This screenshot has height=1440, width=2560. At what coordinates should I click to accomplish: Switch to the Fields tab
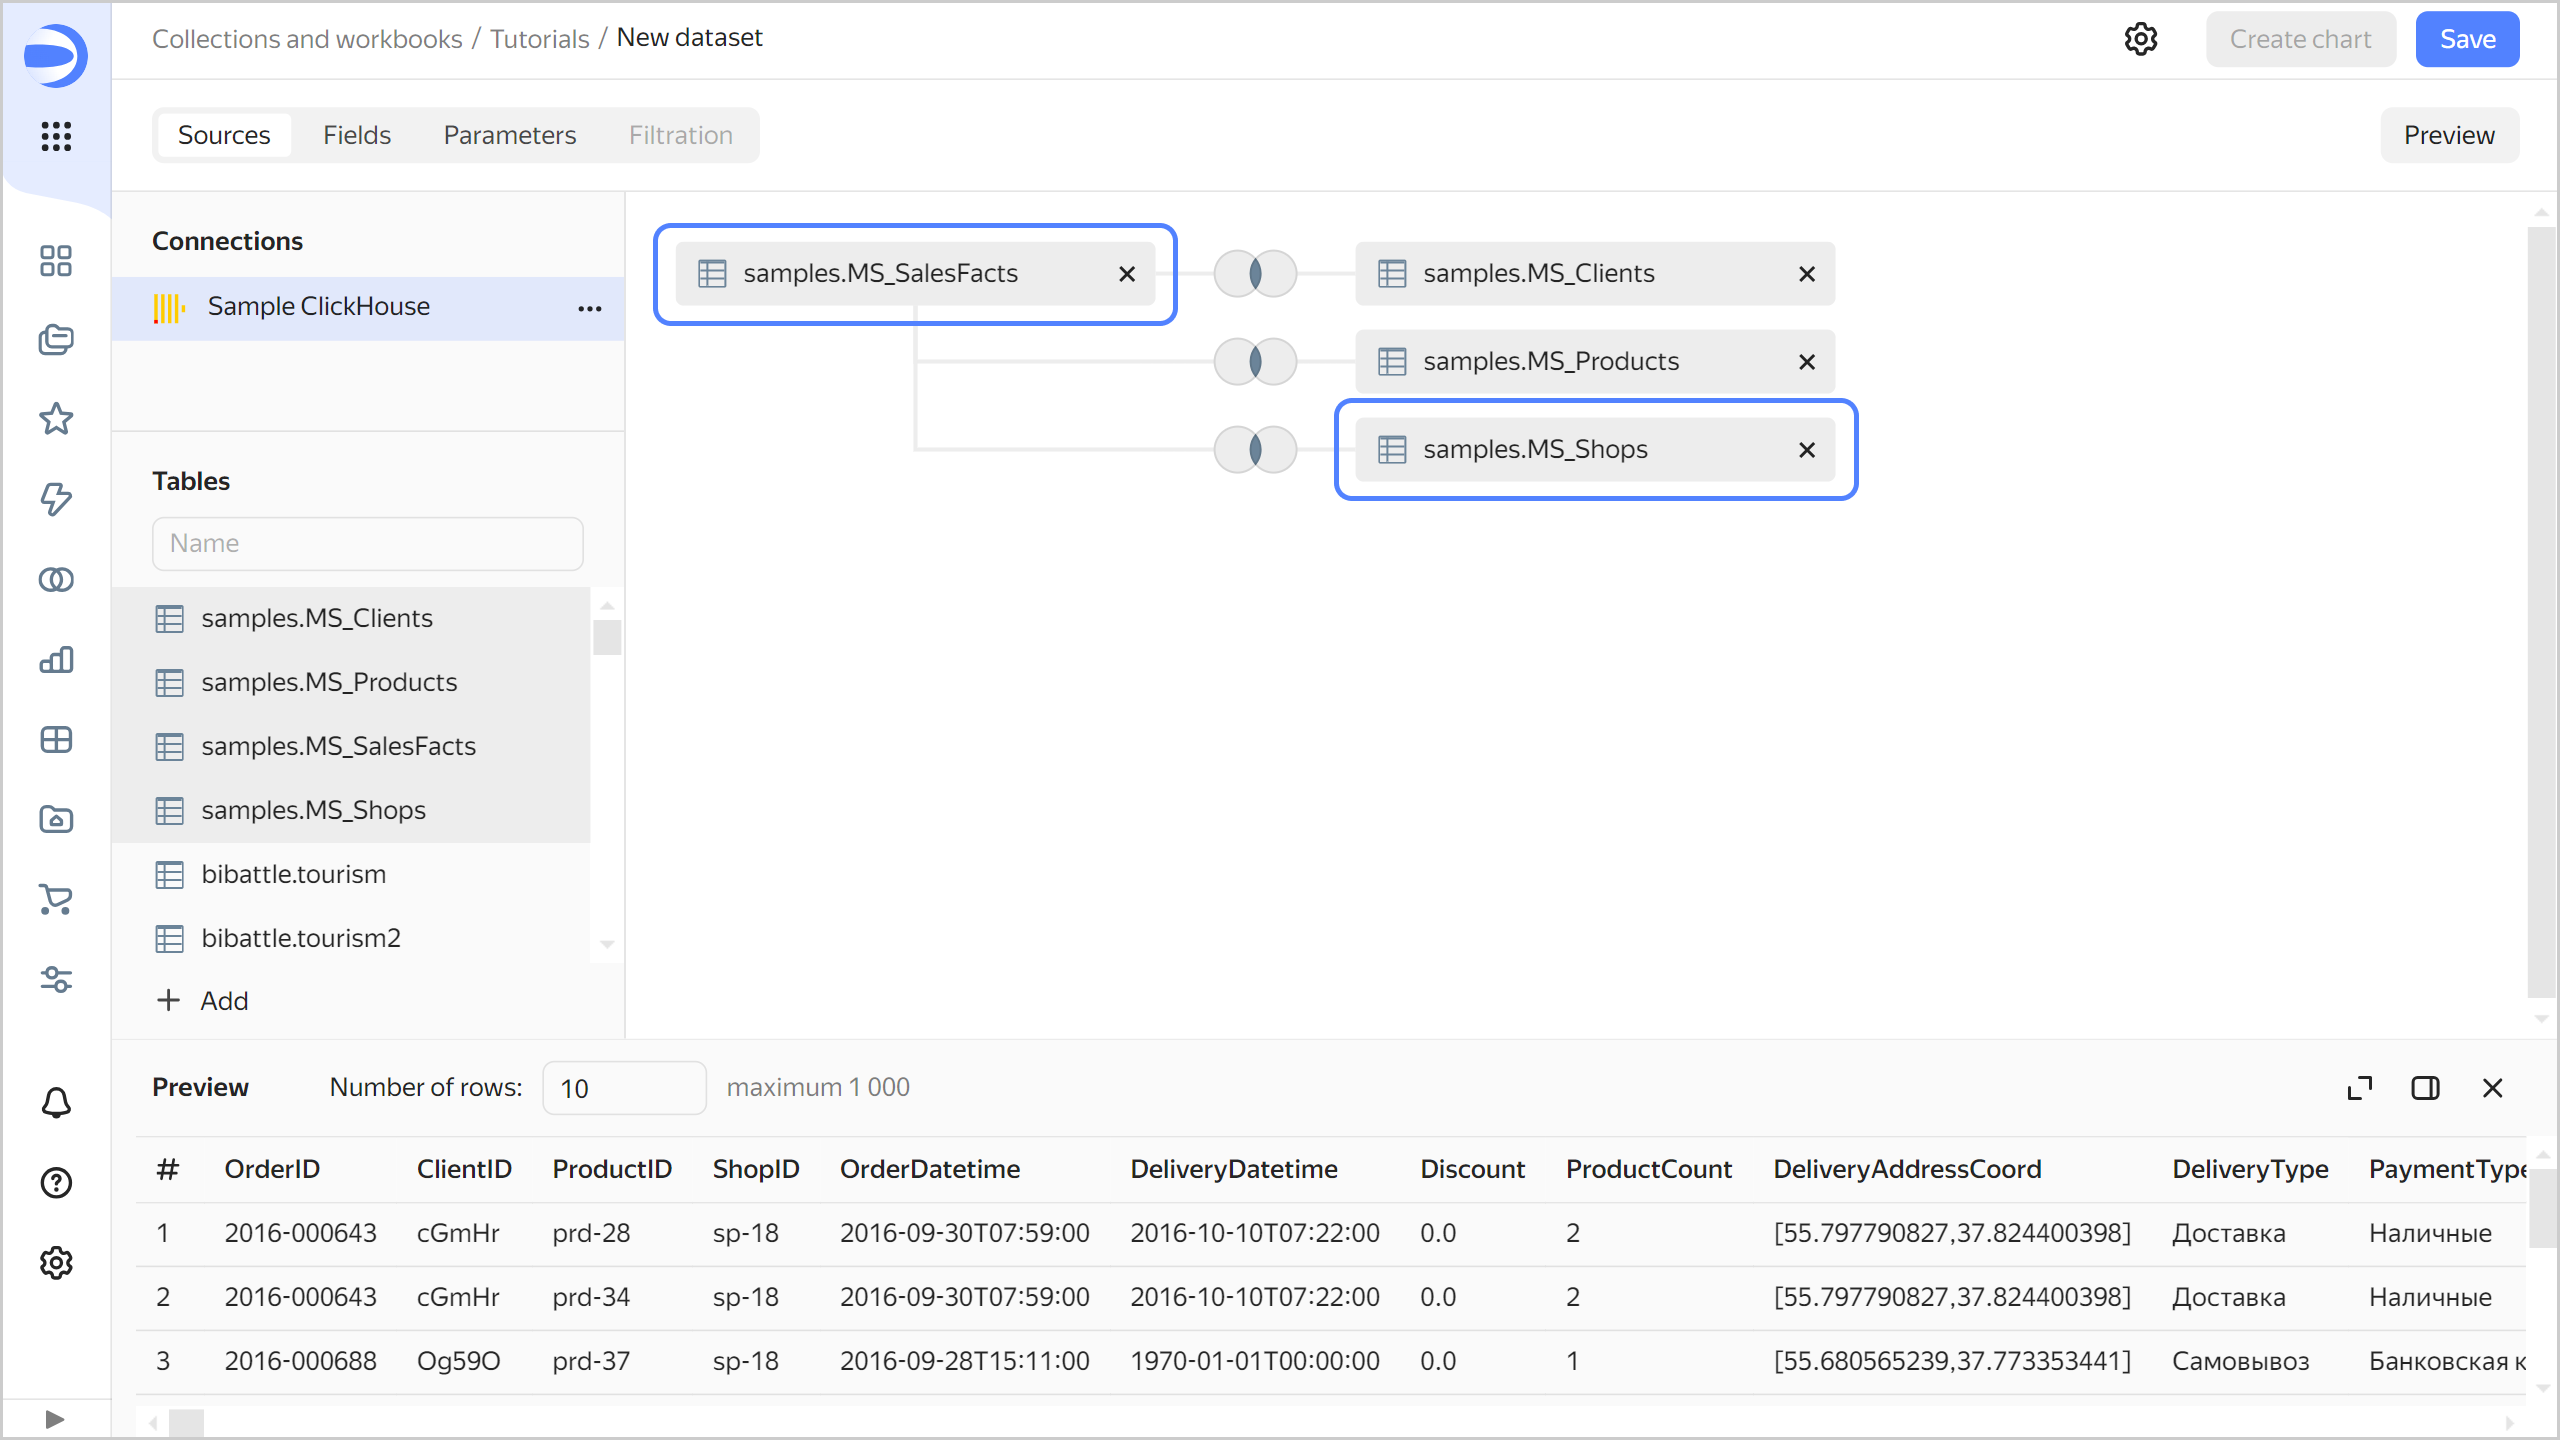click(x=356, y=135)
